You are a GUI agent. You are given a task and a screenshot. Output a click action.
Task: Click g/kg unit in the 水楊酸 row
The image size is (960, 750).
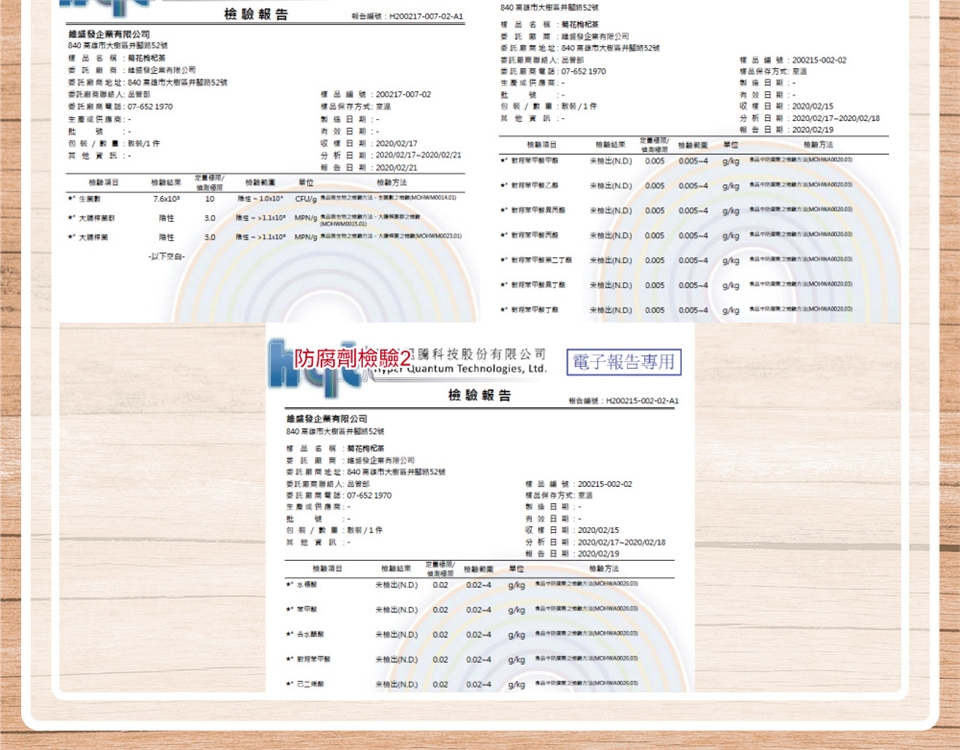[516, 585]
